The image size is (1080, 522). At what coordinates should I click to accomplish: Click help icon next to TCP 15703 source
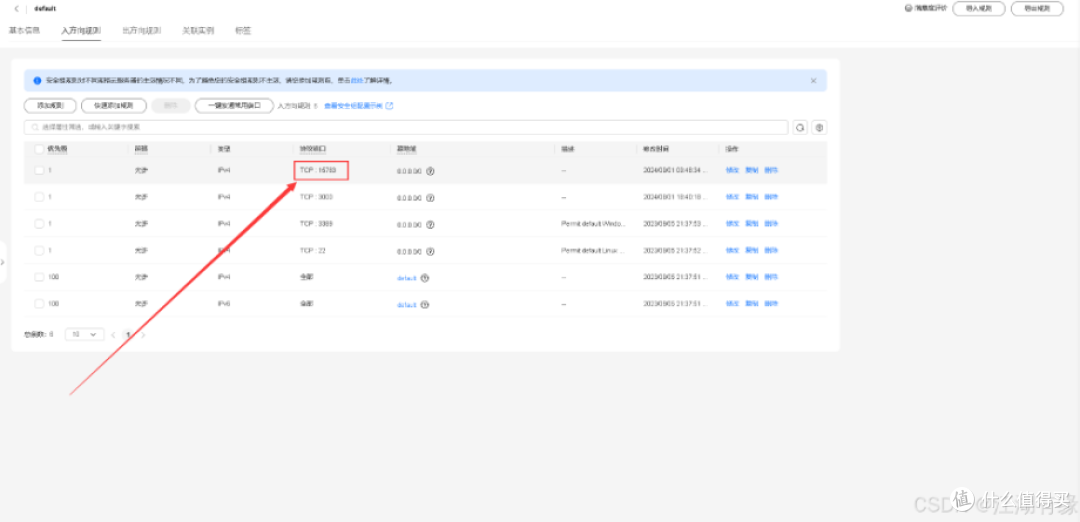click(x=430, y=171)
